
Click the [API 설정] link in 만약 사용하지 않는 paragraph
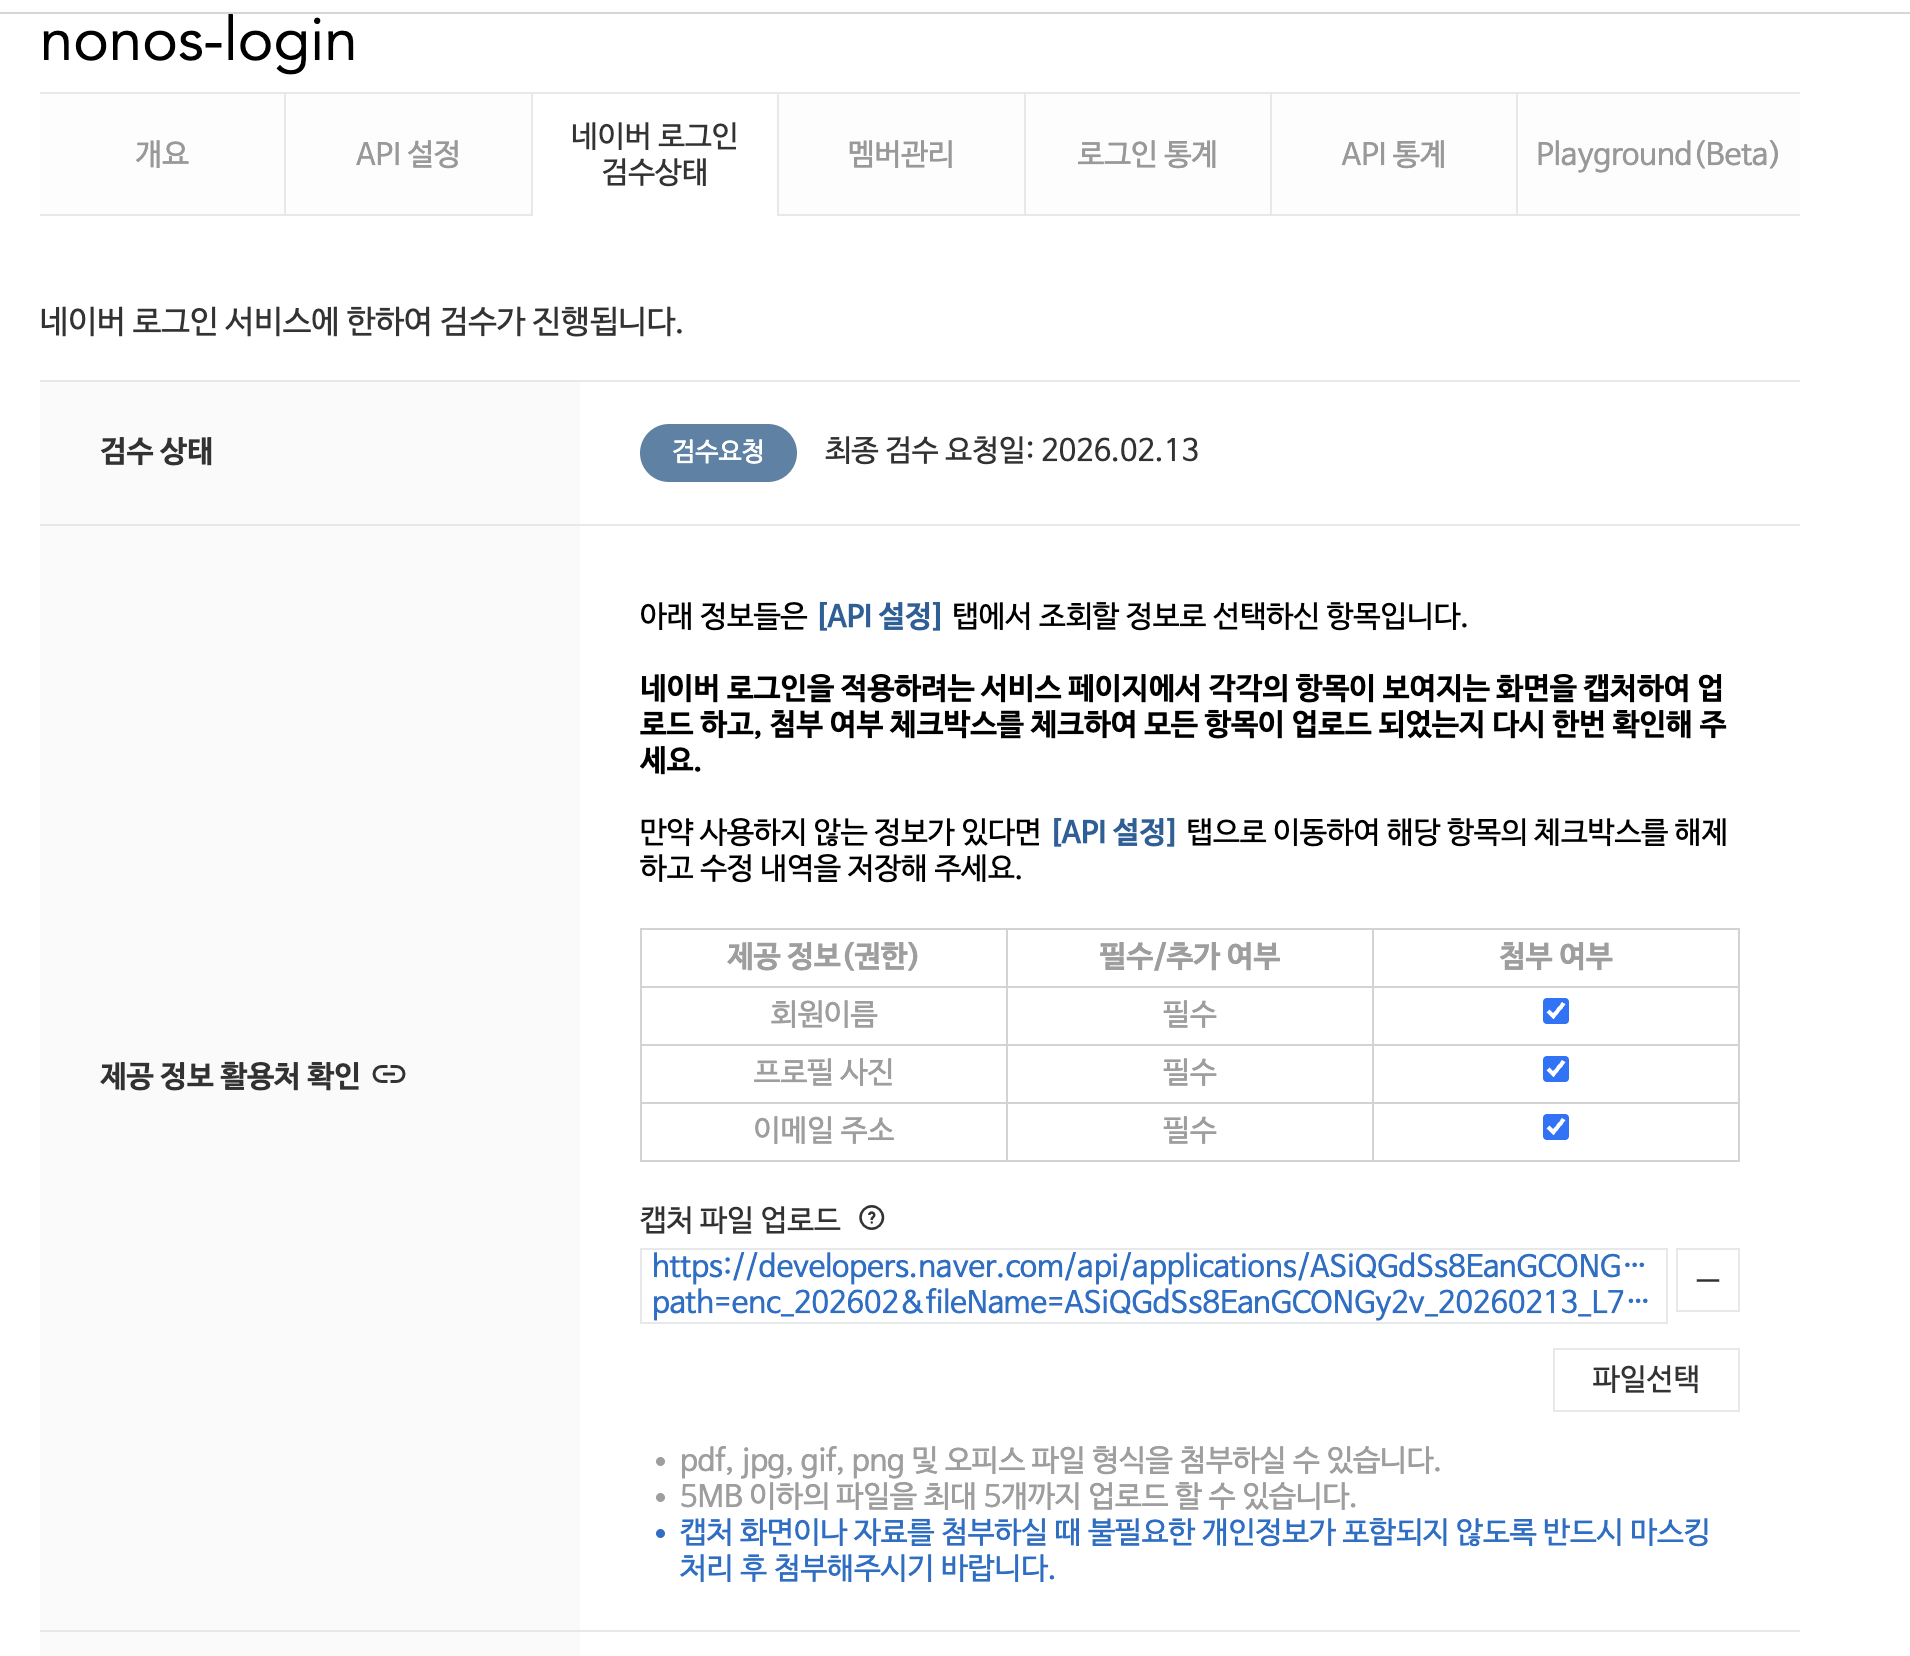[x=1114, y=832]
